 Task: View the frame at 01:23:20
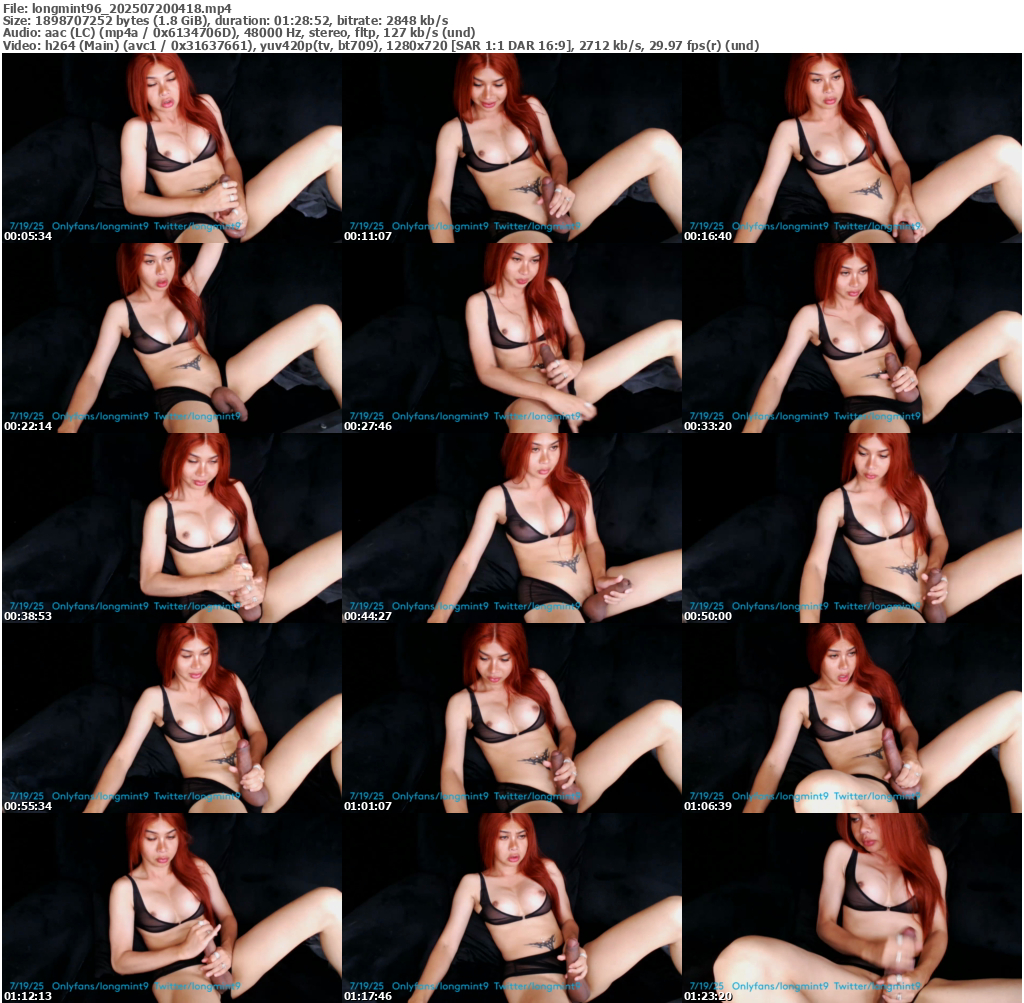852,908
